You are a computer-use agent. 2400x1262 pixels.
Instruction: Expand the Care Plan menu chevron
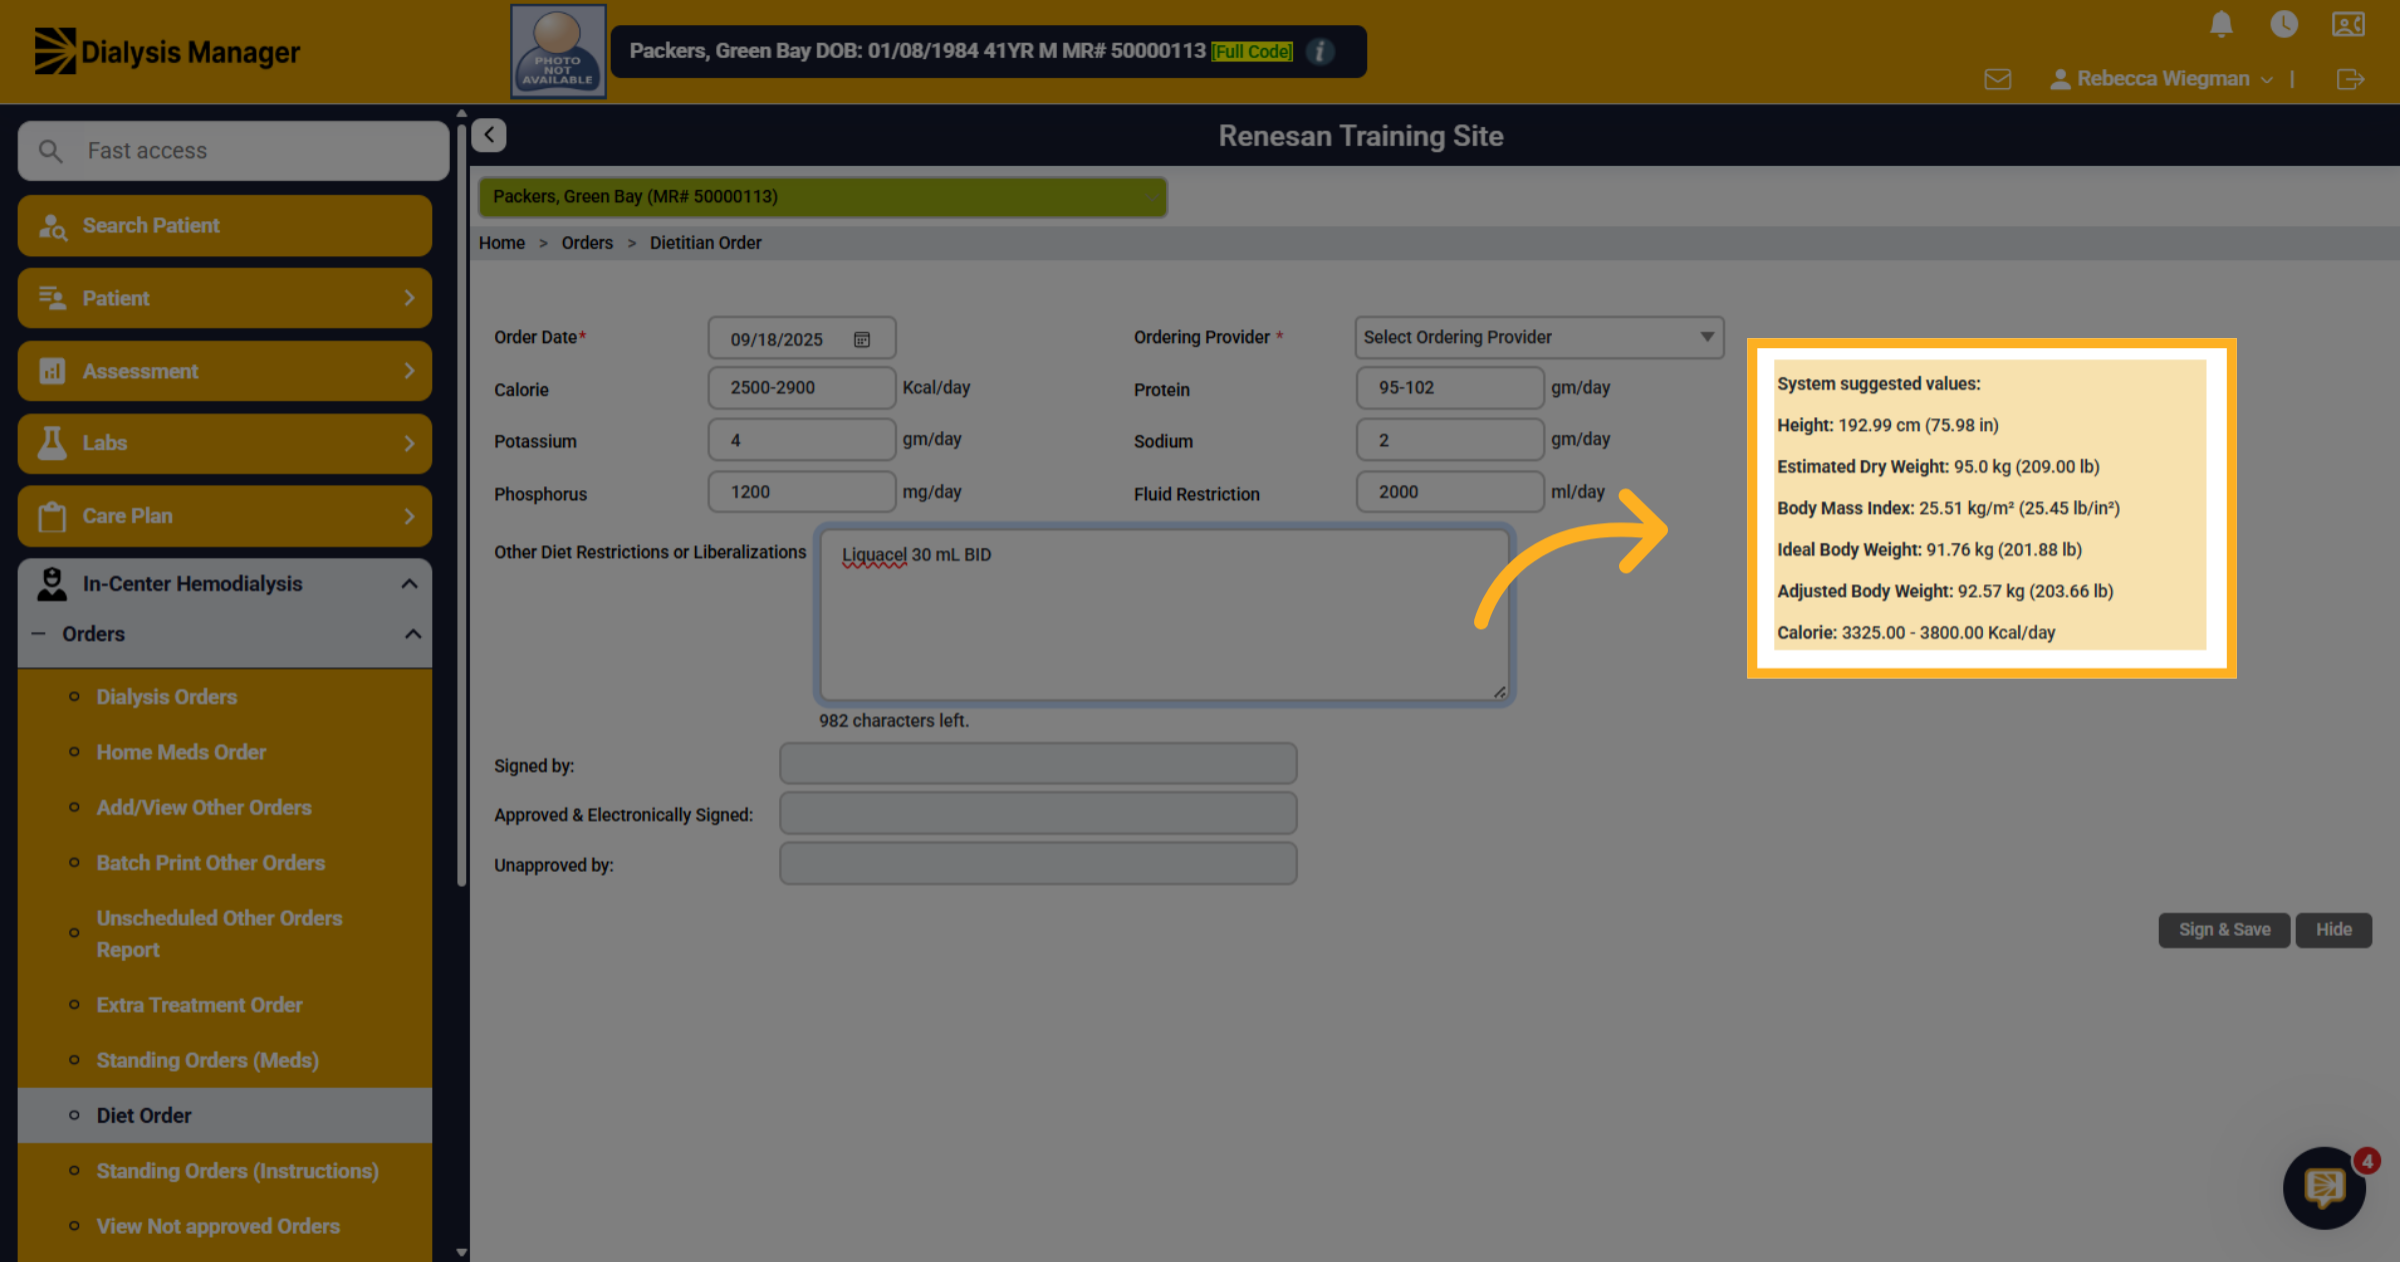(409, 516)
